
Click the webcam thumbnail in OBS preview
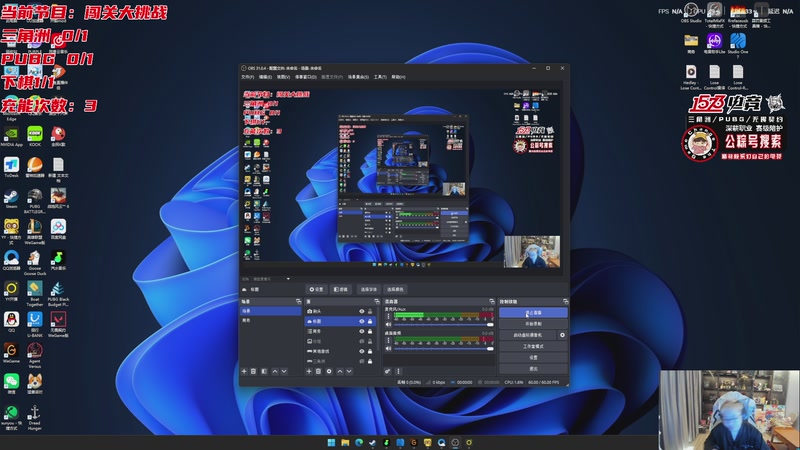[532, 252]
